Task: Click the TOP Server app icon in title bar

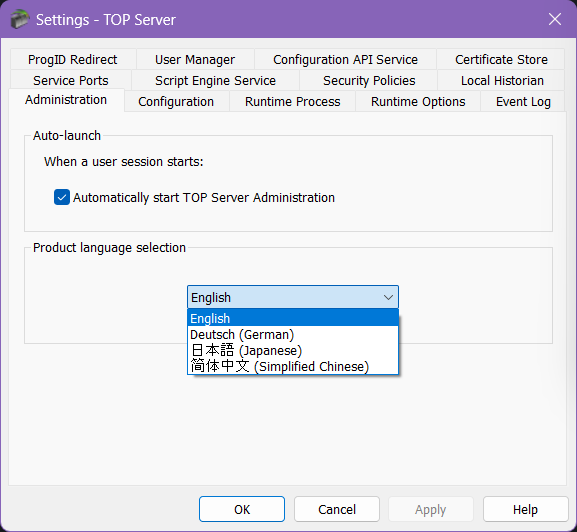Action: click(x=19, y=19)
